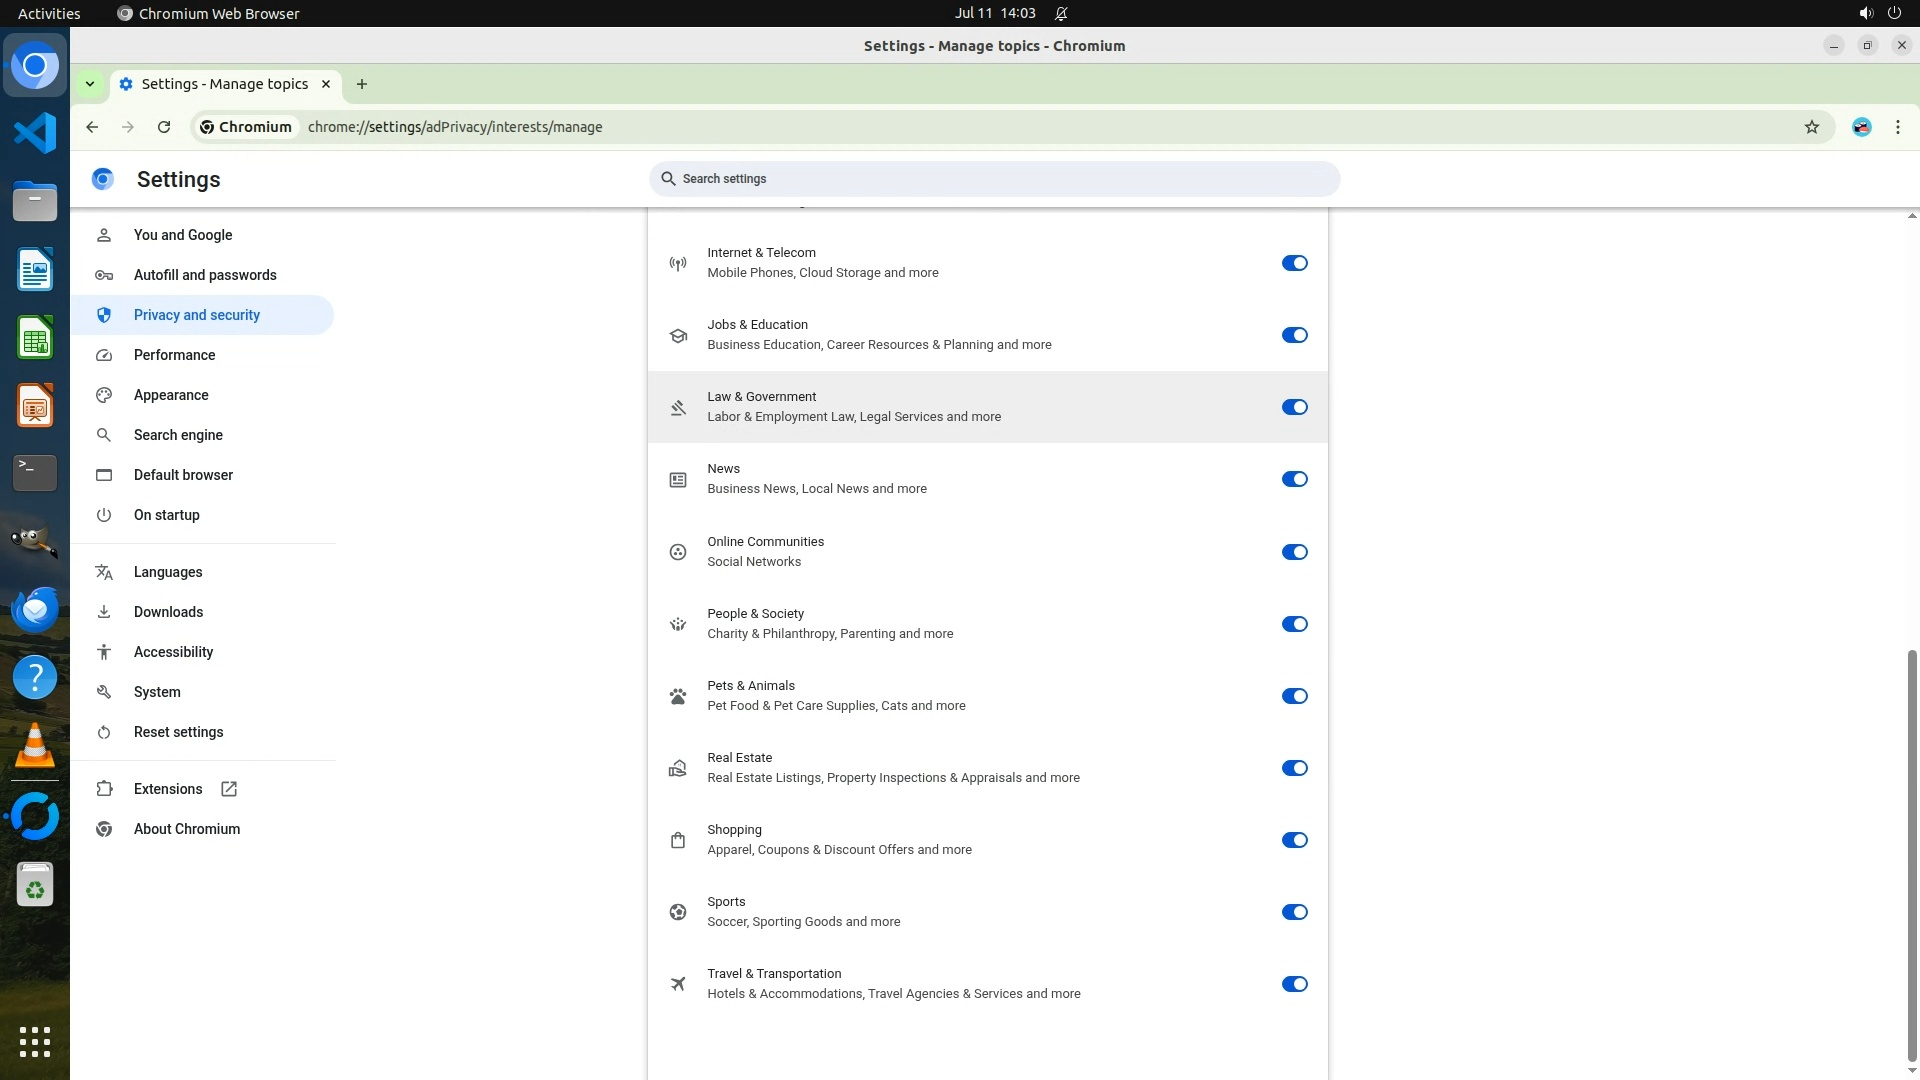Close the Settings - Manage topics tab

326,84
